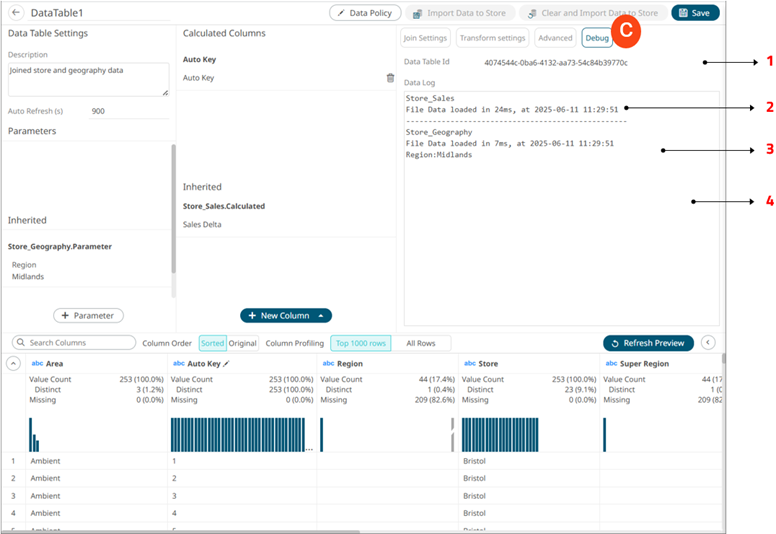Click the abc type icon for Store column

point(469,364)
